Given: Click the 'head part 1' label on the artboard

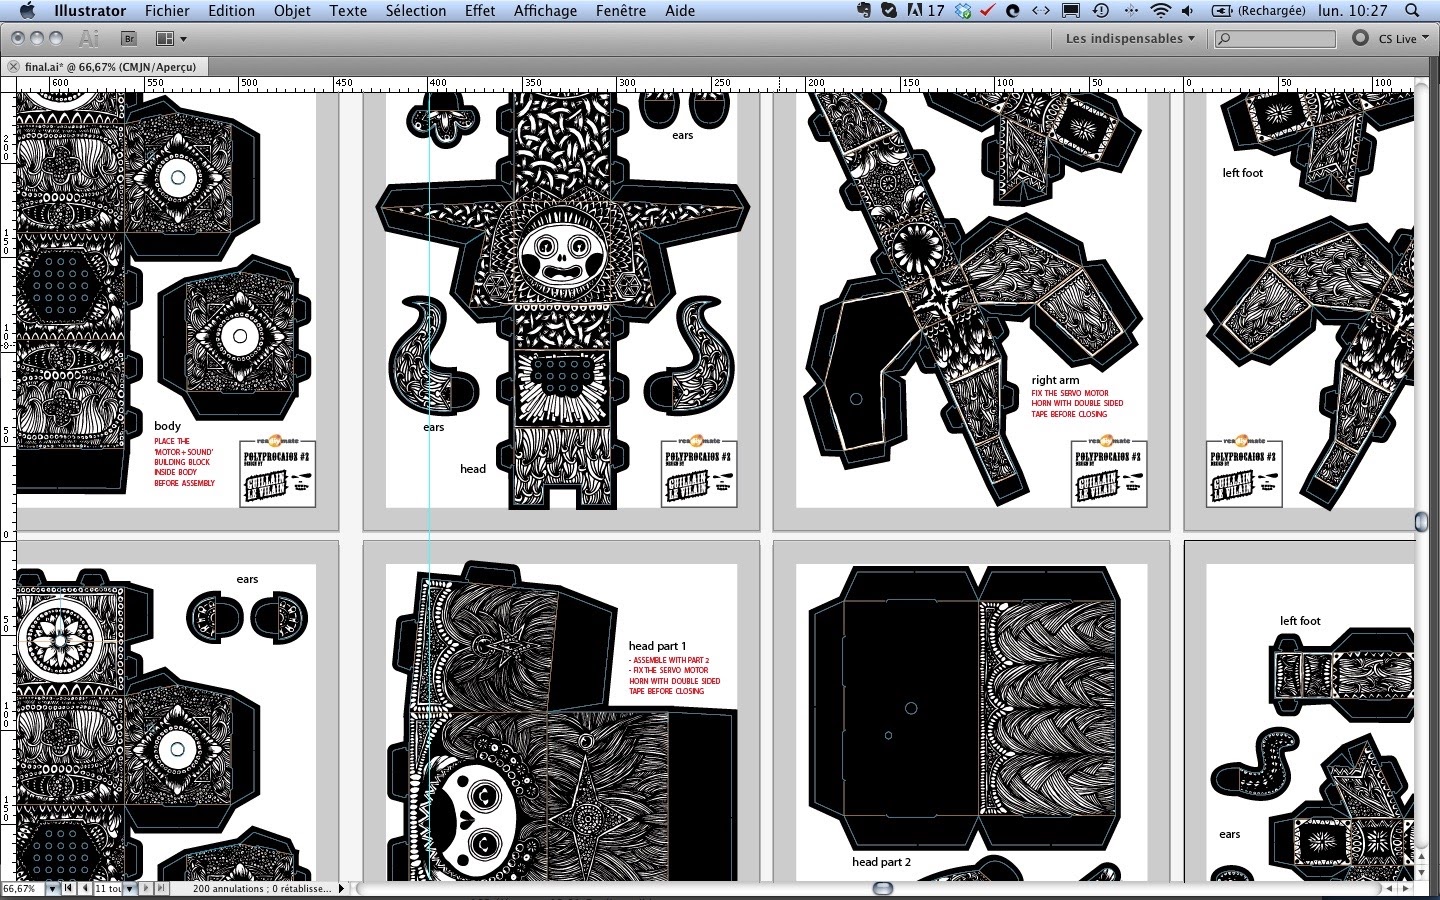Looking at the screenshot, I should 657,646.
